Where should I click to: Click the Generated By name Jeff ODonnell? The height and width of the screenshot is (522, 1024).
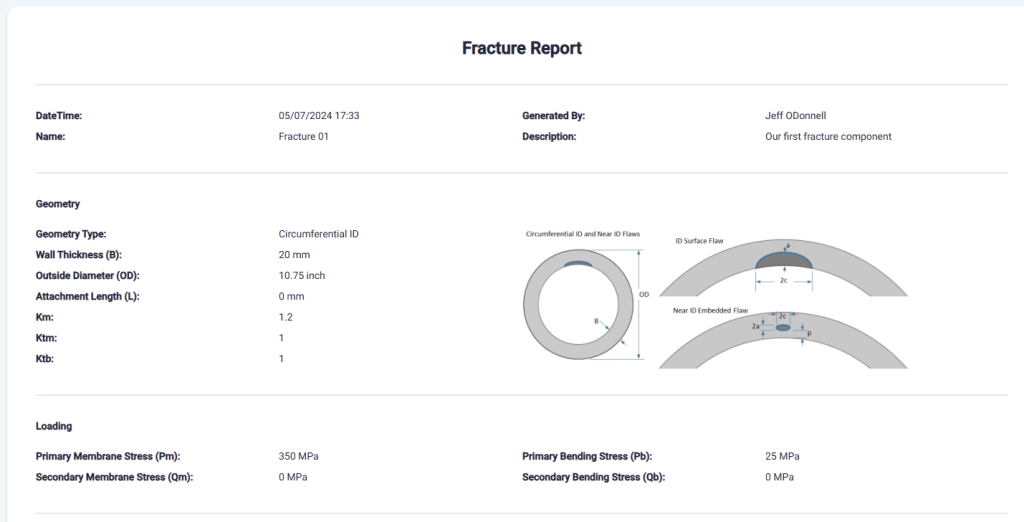[x=797, y=116]
